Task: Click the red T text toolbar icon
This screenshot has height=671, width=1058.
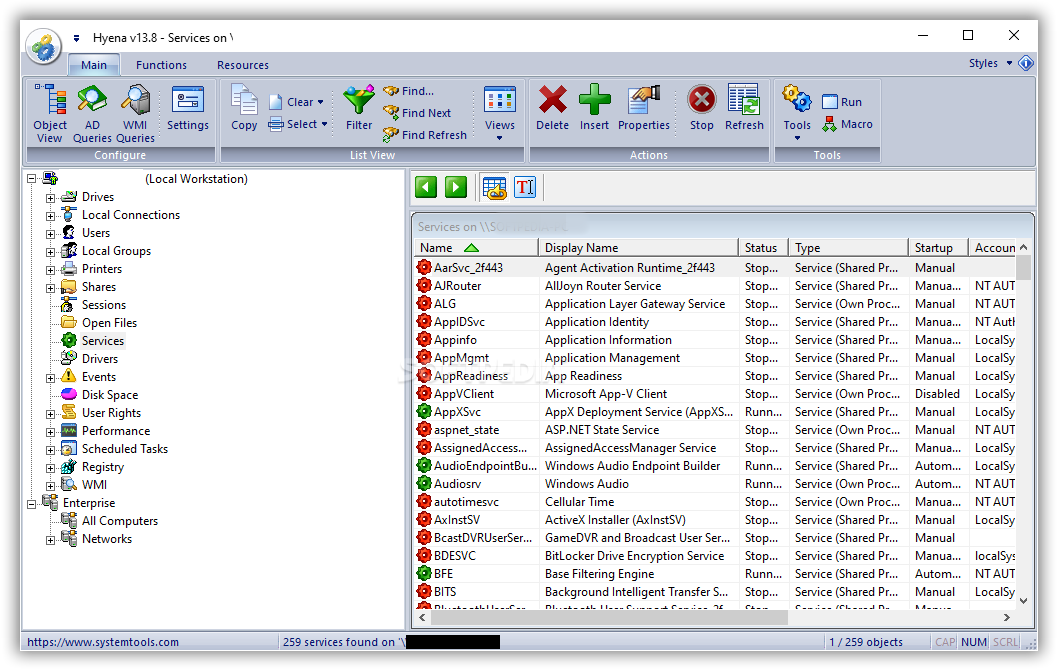Action: (x=525, y=187)
